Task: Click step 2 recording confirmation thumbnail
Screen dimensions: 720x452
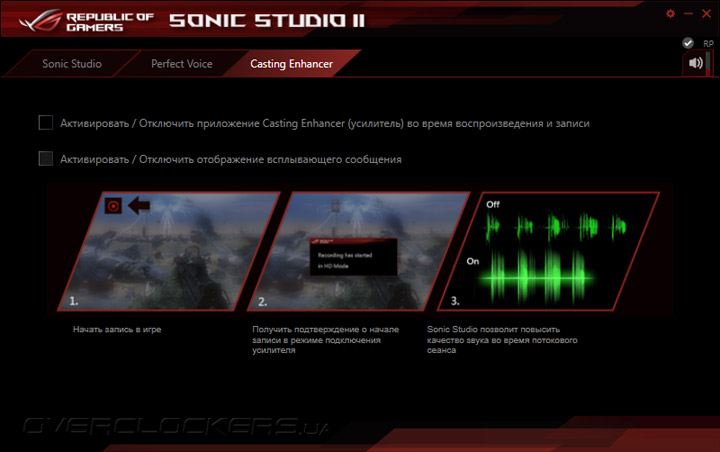Action: point(359,251)
